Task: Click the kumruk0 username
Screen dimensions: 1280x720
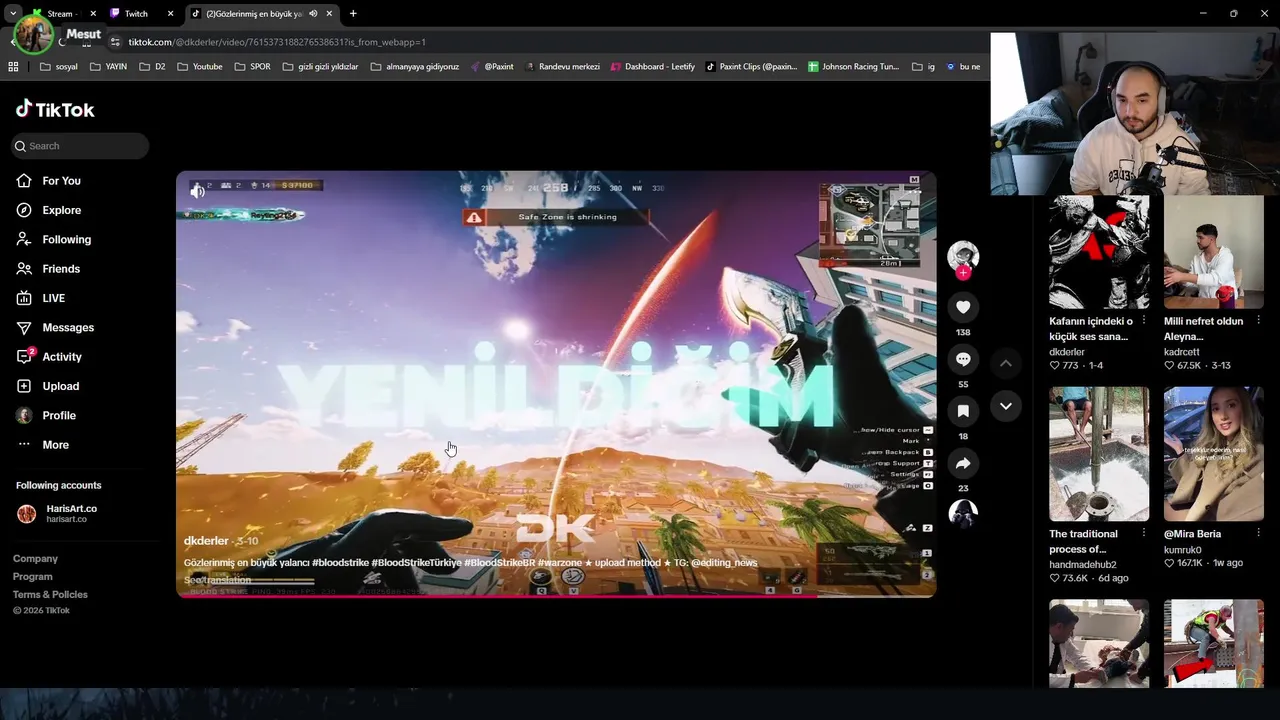Action: point(1182,550)
